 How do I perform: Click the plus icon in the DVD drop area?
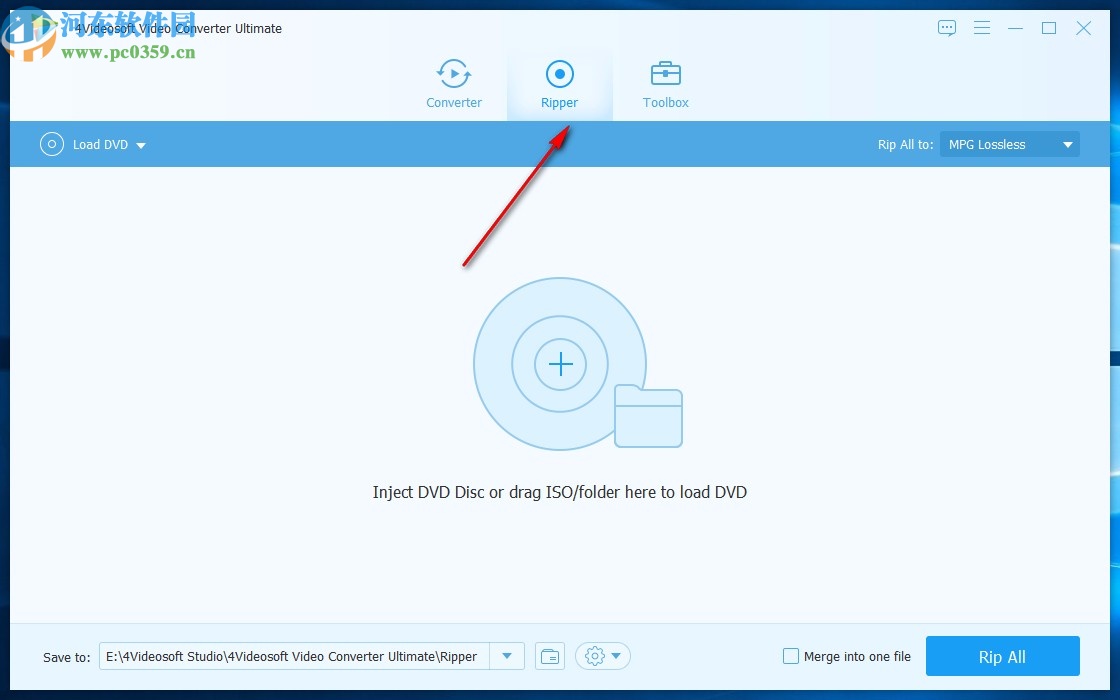[559, 364]
